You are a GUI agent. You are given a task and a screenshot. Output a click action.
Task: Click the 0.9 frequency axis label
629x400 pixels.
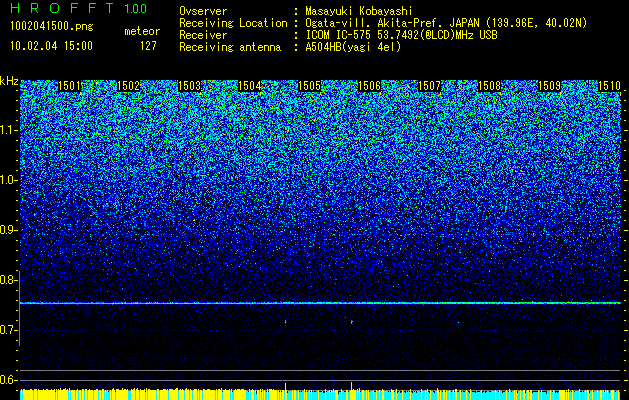(x=9, y=230)
